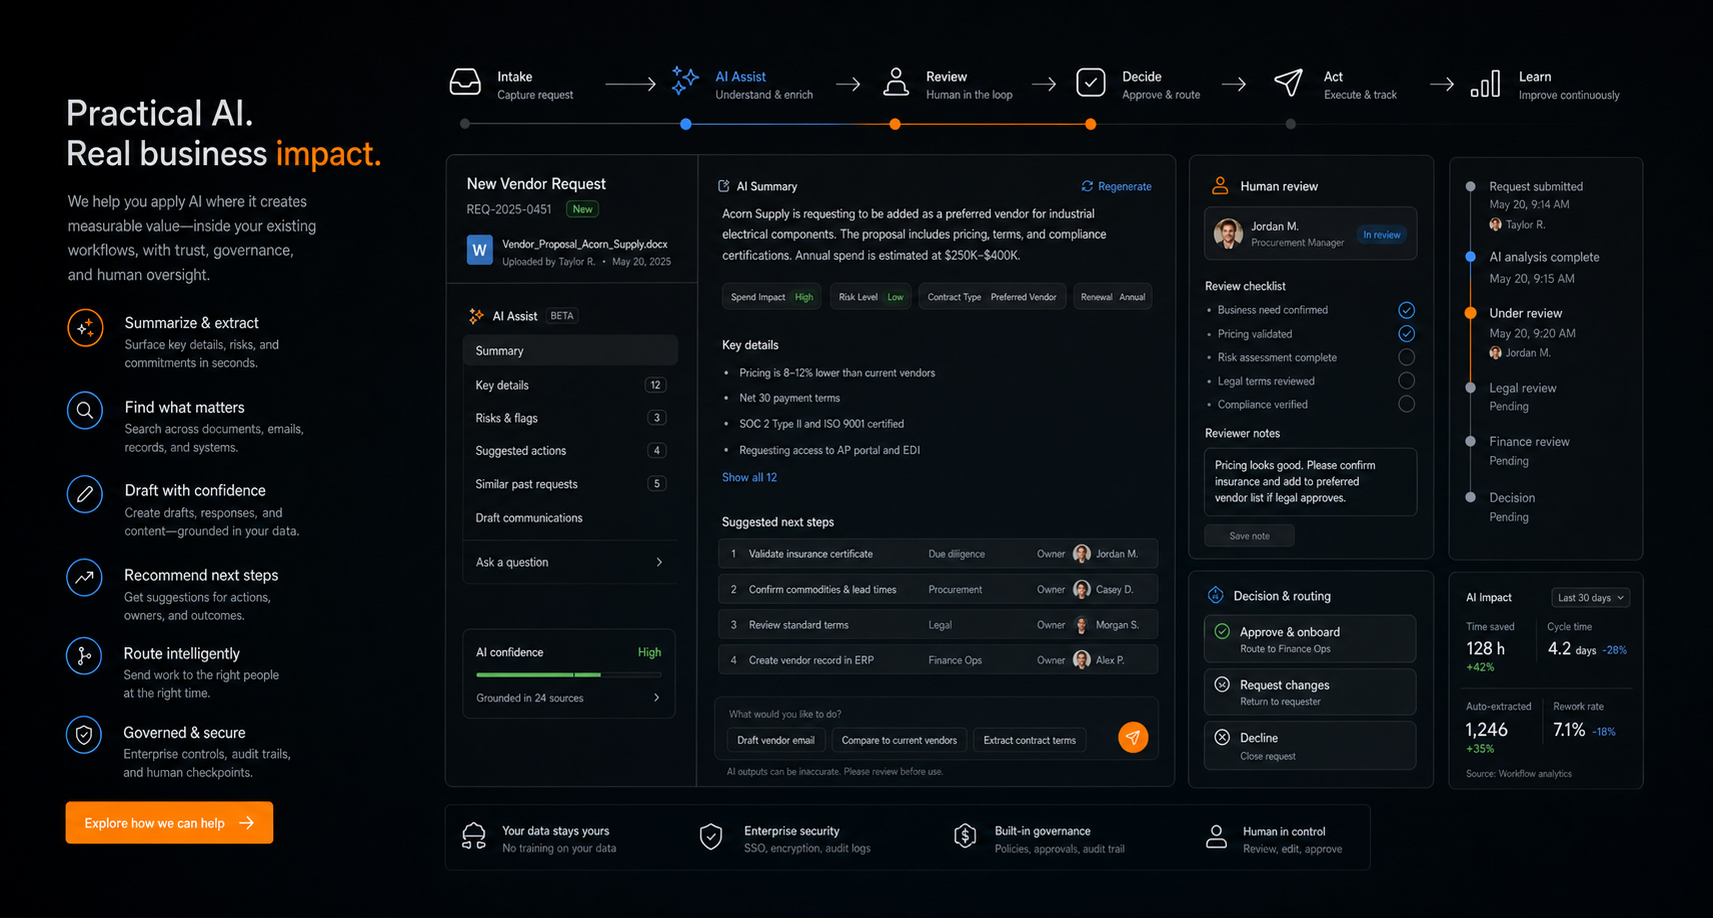Click the Enterprise security shield icon
The image size is (1713, 918).
pos(711,836)
